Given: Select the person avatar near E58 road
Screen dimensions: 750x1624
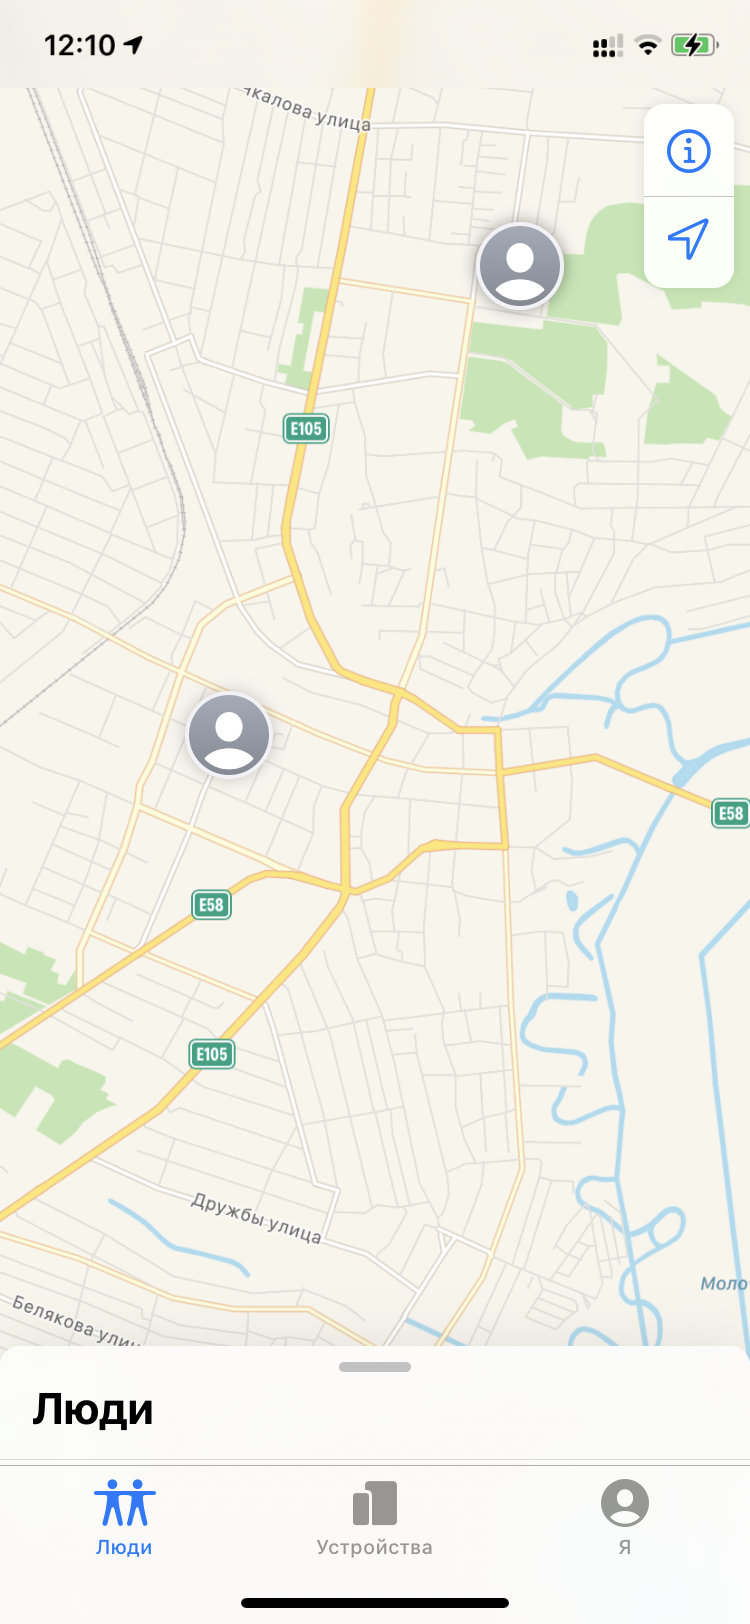Looking at the screenshot, I should click(x=229, y=735).
